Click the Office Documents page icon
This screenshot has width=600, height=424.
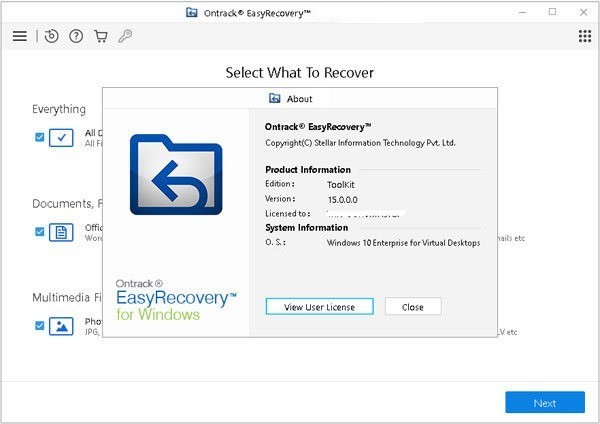(x=62, y=232)
